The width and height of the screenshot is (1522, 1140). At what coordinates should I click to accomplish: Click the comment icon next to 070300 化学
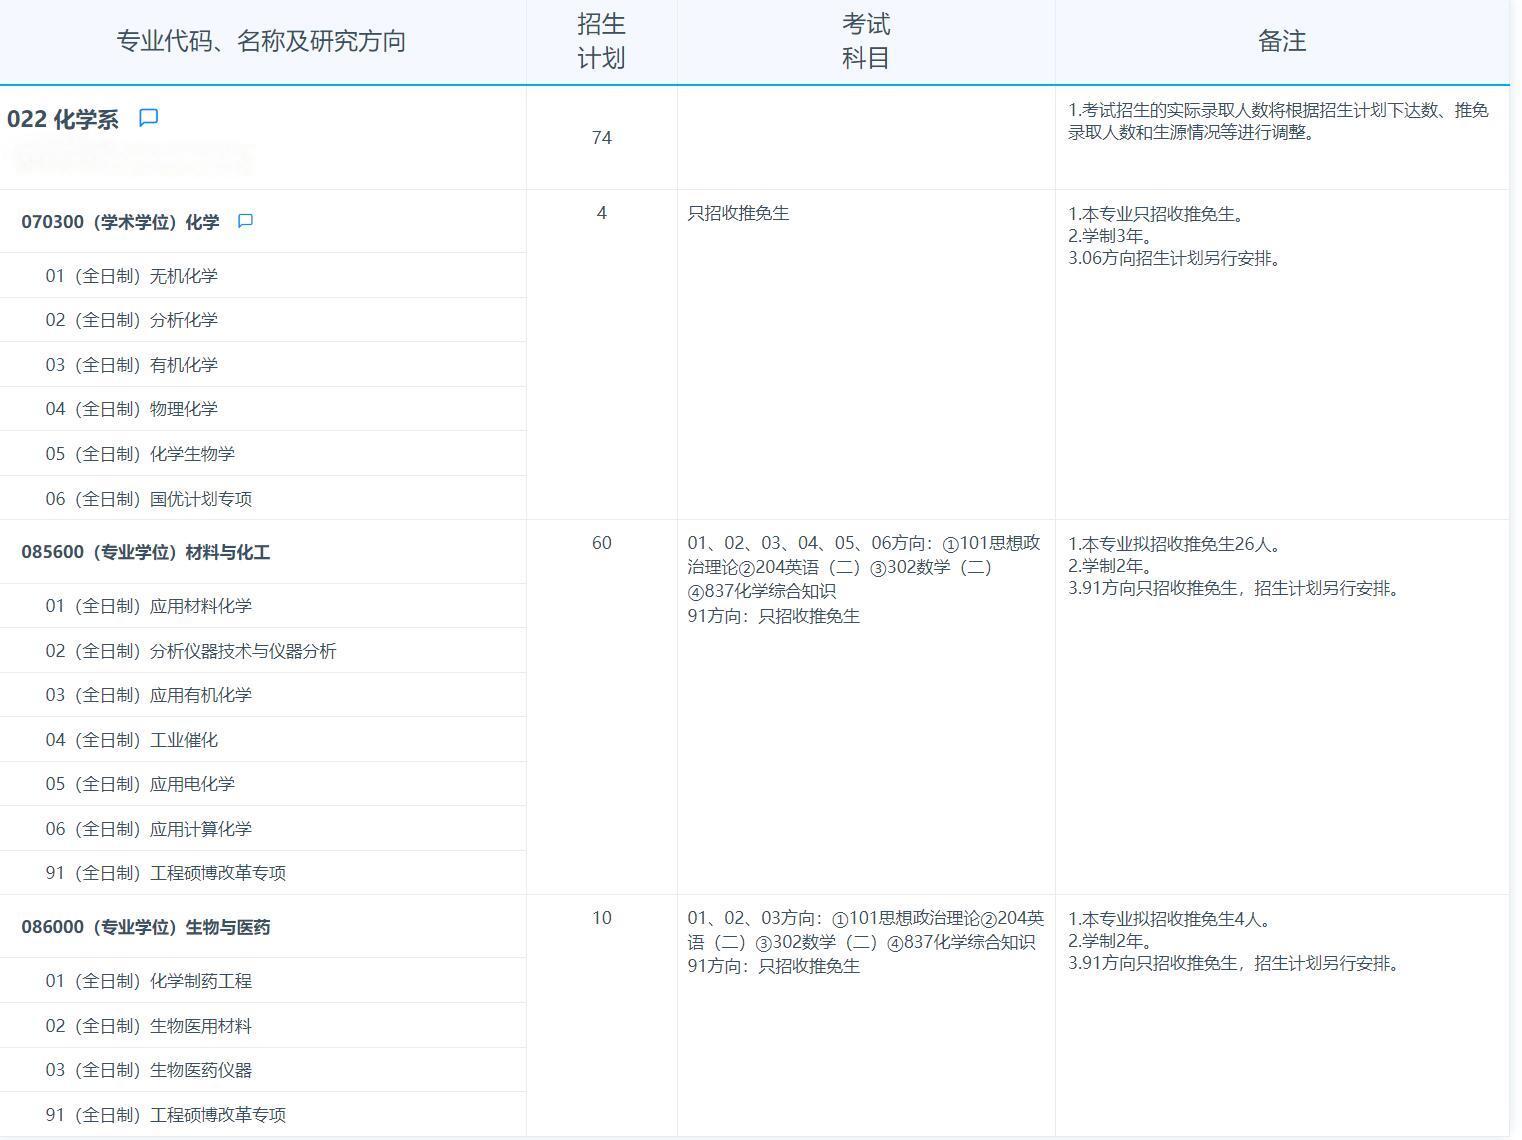(x=246, y=221)
